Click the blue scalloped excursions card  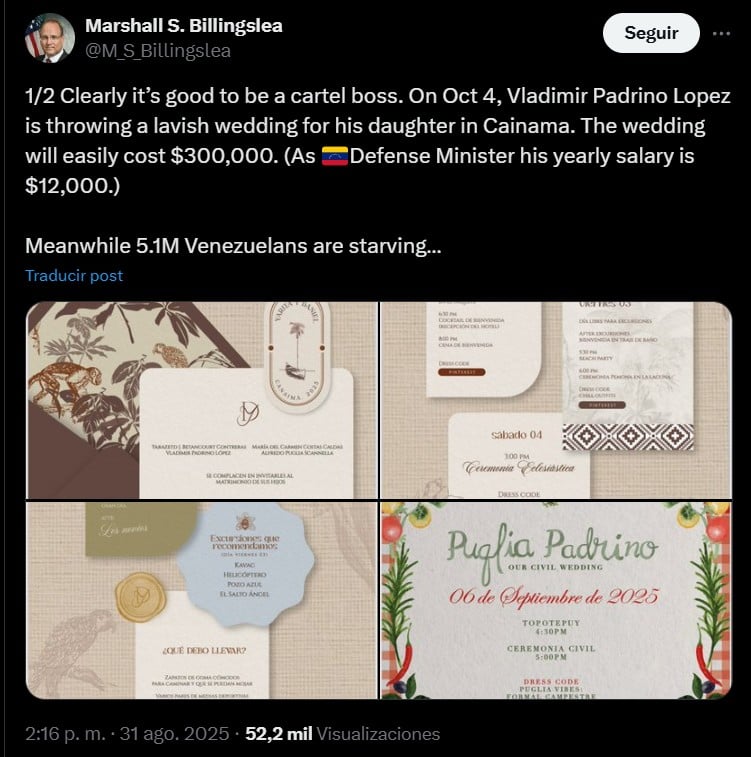[x=245, y=564]
